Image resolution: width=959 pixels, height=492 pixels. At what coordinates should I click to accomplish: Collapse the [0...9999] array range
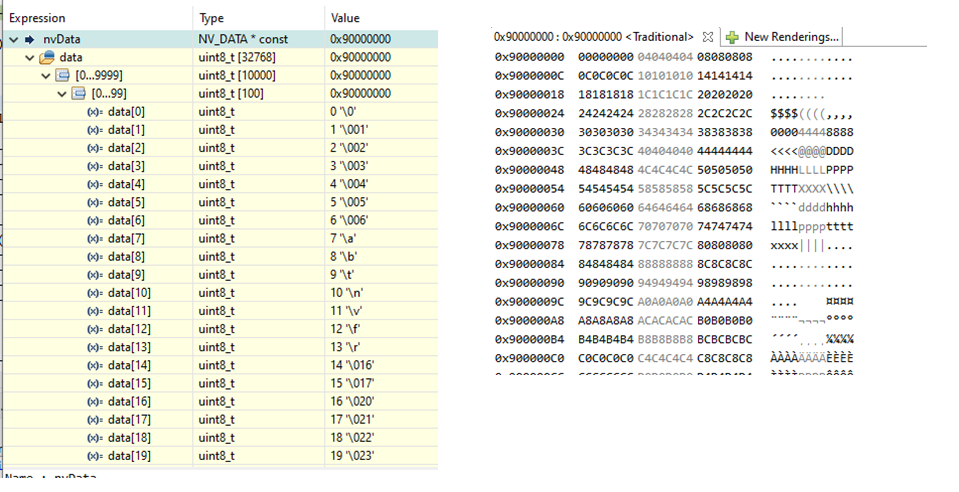click(46, 76)
